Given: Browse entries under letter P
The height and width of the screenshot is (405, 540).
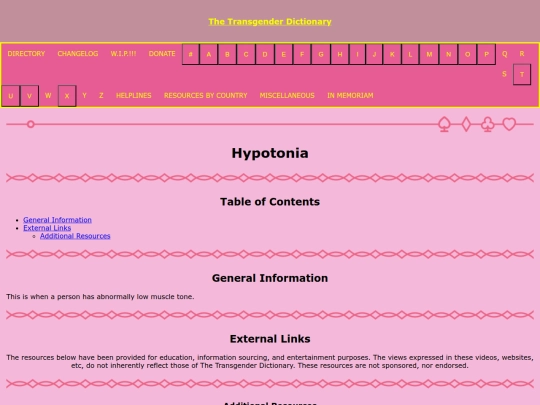Looking at the screenshot, I should pyautogui.click(x=486, y=54).
